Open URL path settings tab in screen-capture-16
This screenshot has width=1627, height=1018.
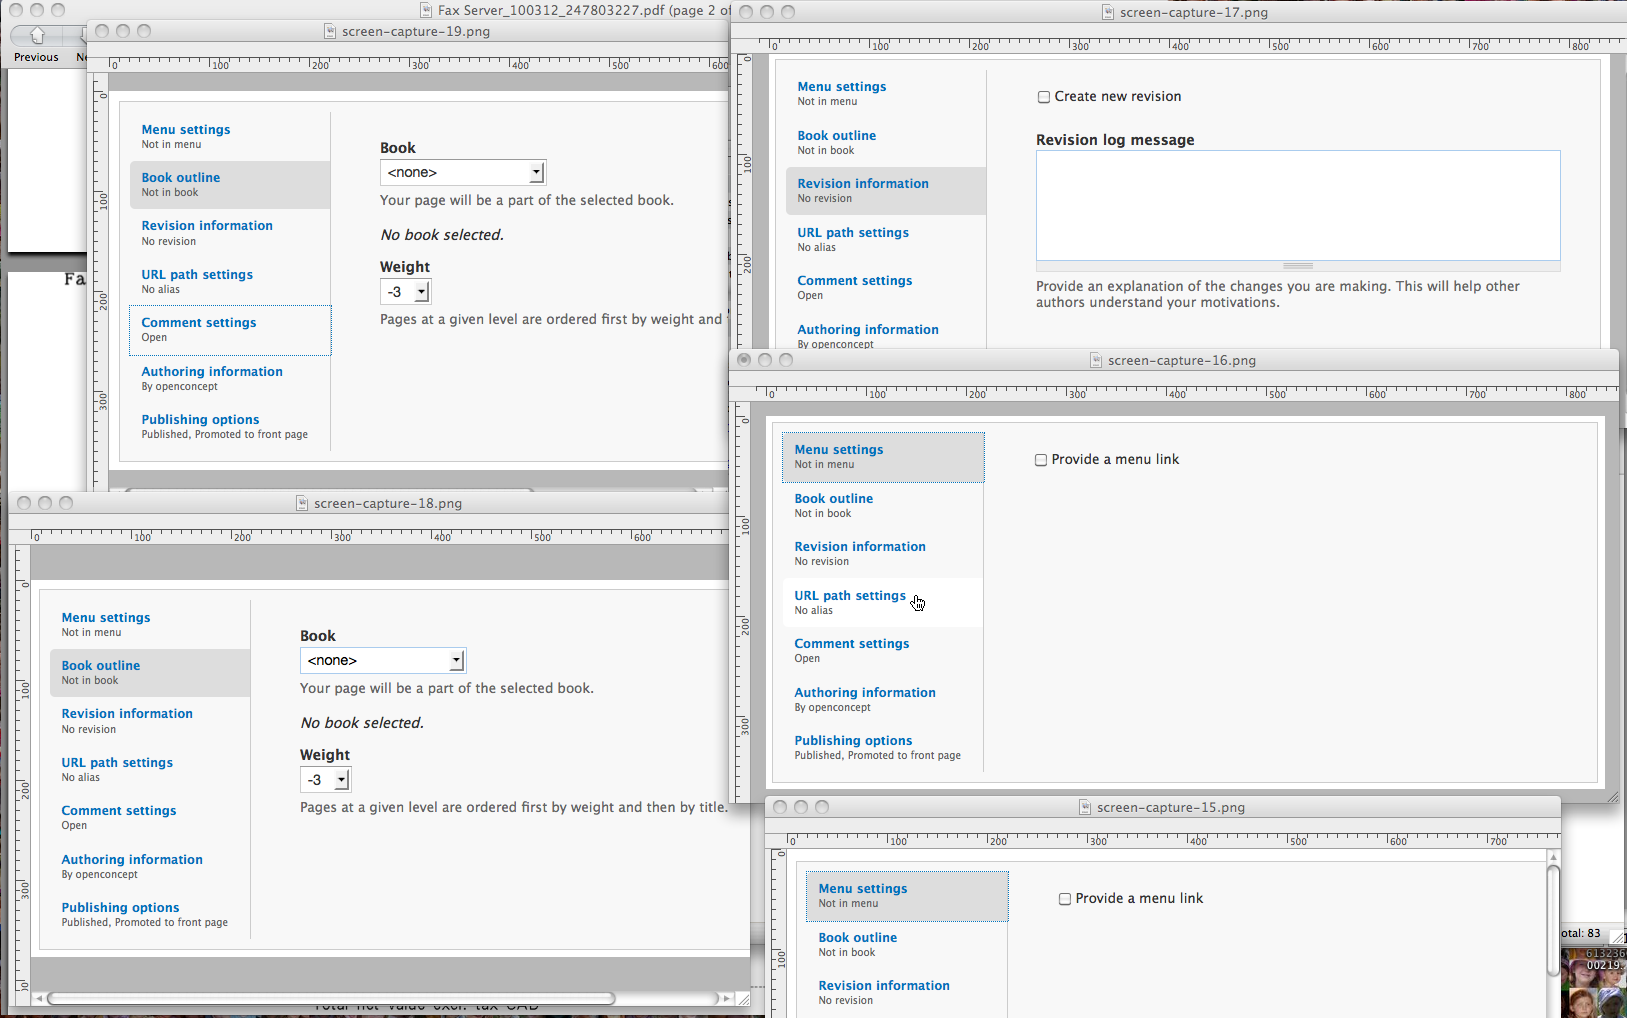pos(883,602)
